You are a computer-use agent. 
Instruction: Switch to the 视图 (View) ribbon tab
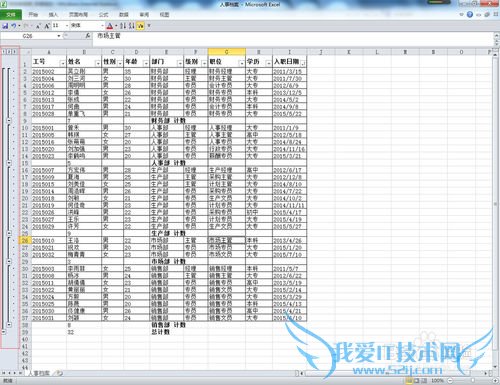pyautogui.click(x=164, y=15)
